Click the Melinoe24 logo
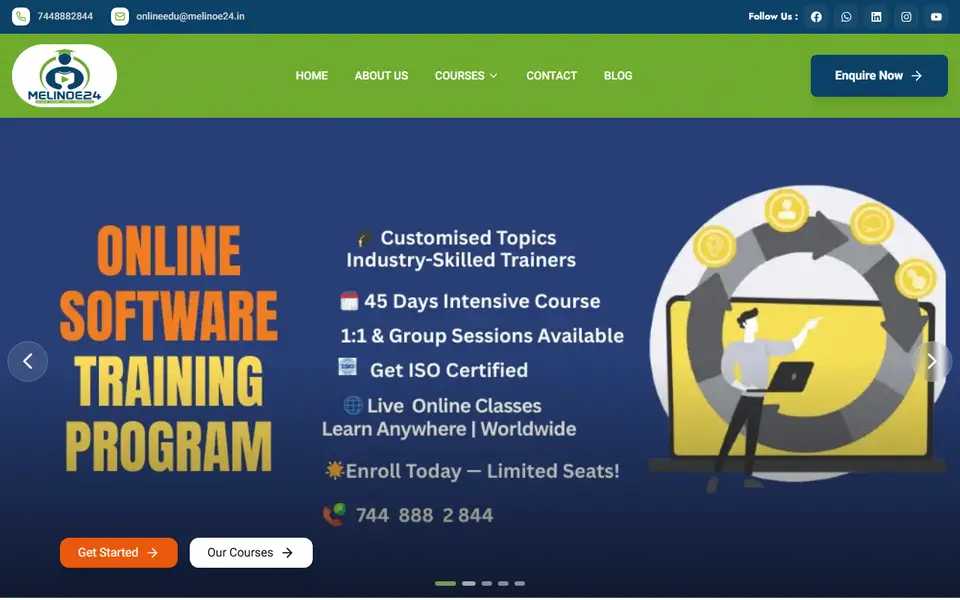960x600 pixels. coord(64,76)
